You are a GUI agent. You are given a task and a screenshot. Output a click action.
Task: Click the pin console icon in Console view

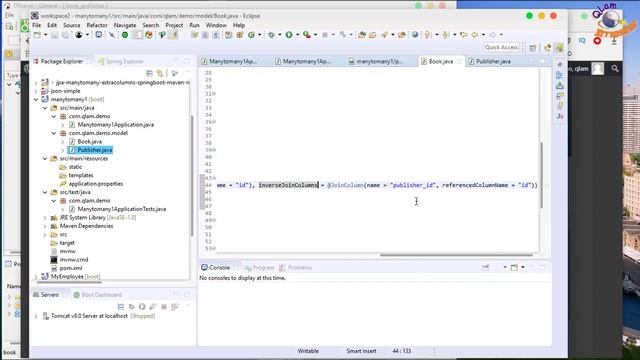coord(485,268)
